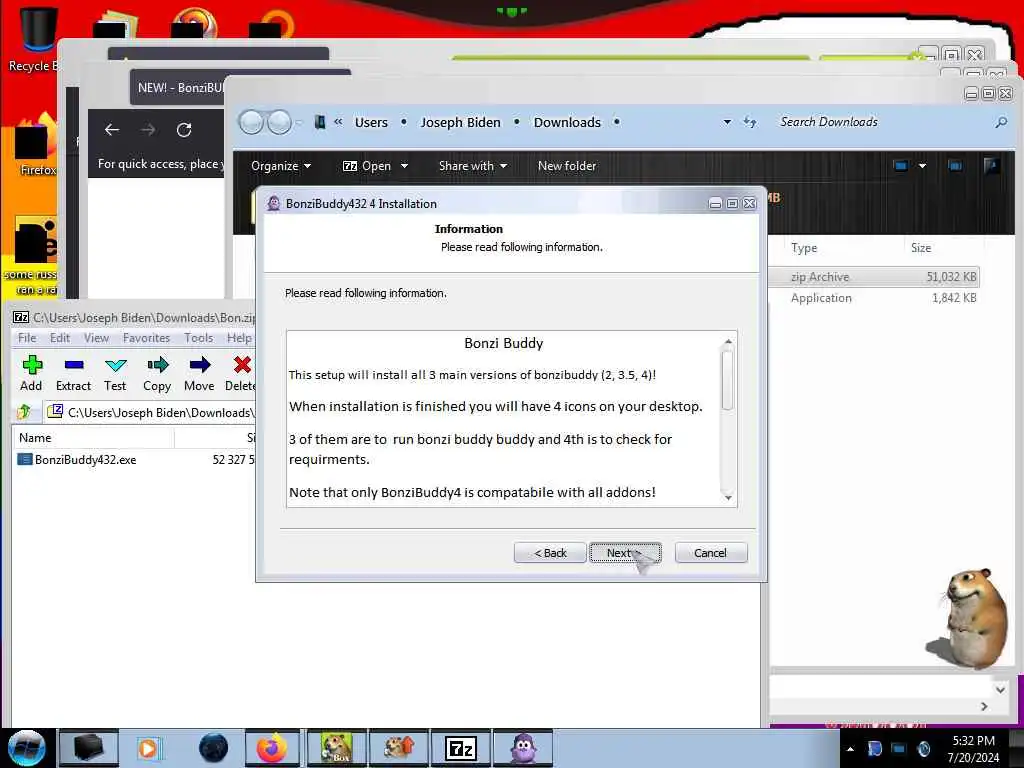Expand the view options dropdown arrow

[922, 166]
